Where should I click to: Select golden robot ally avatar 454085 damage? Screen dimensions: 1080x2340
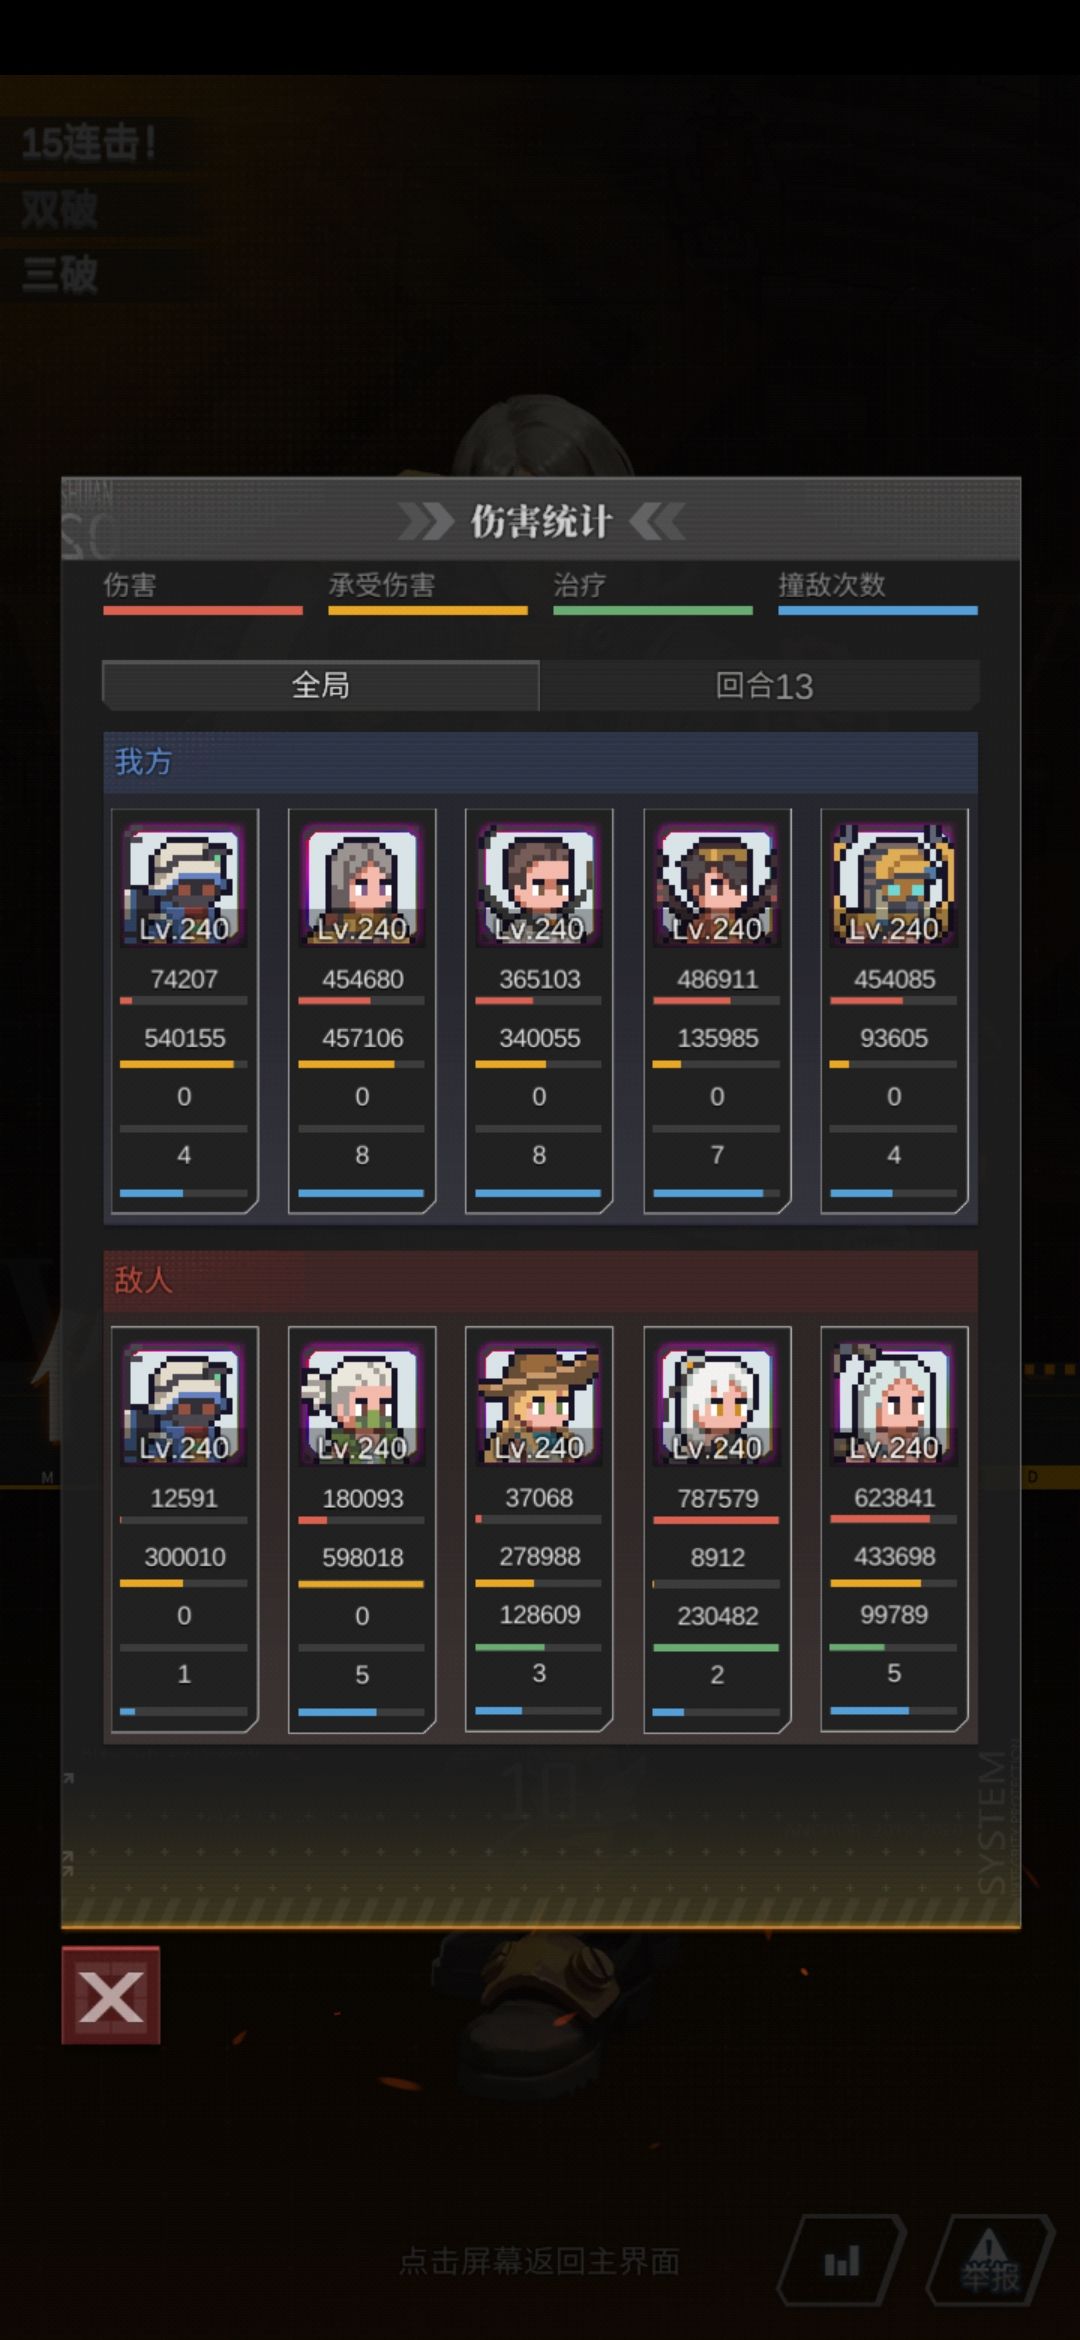pyautogui.click(x=894, y=886)
